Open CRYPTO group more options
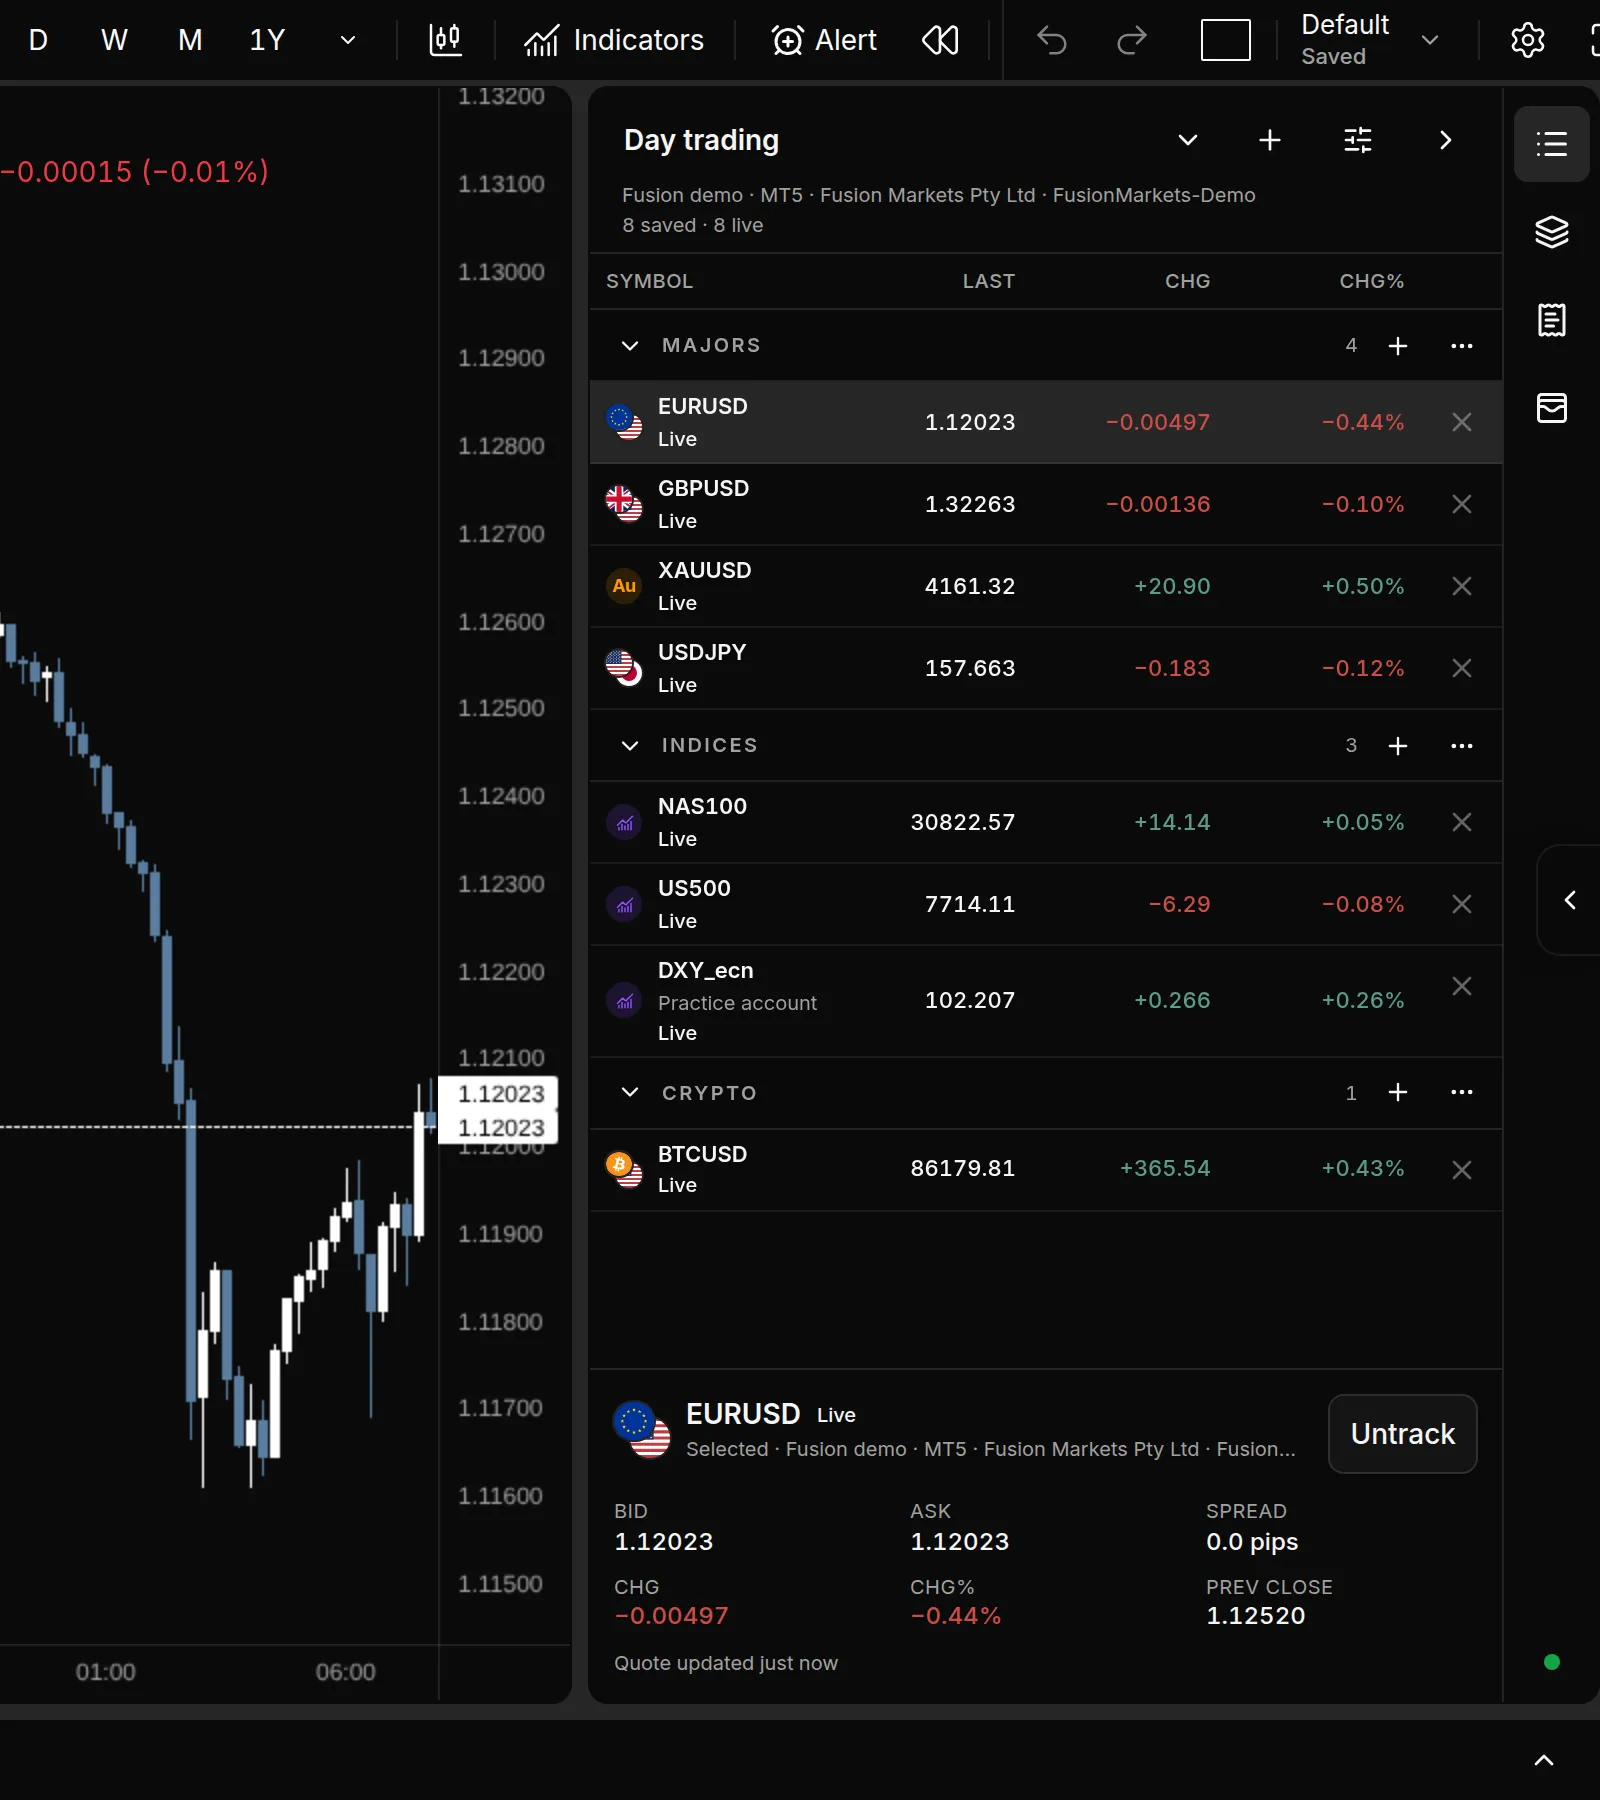 [x=1461, y=1092]
